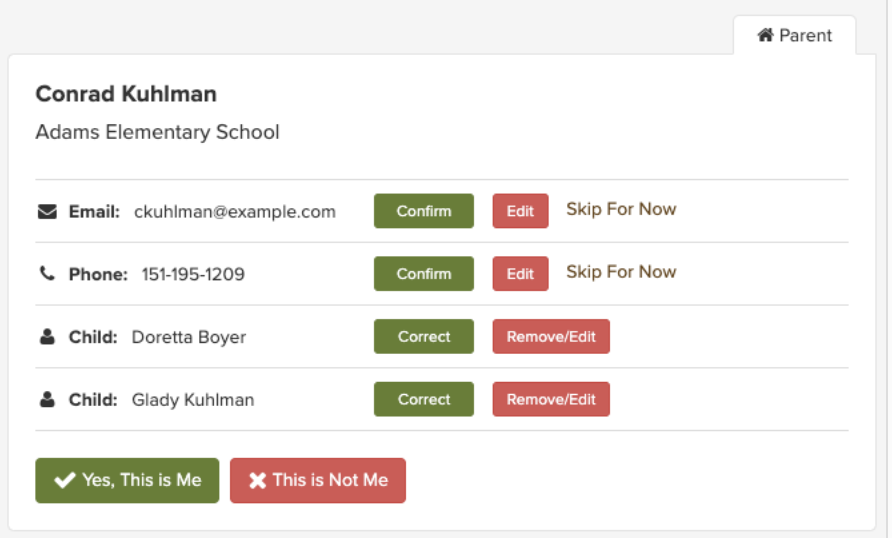Edit the email ckuhlman@example.com
Image resolution: width=892 pixels, height=538 pixels.
click(521, 211)
